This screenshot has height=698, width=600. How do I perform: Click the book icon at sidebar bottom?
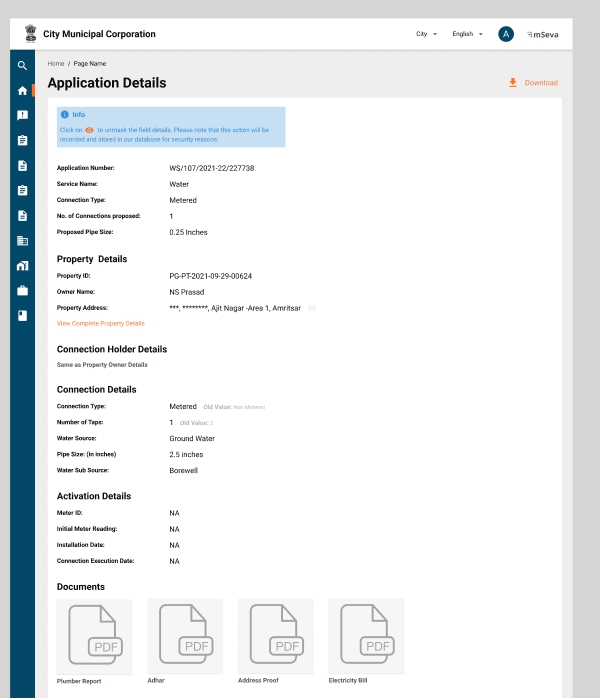(22, 316)
